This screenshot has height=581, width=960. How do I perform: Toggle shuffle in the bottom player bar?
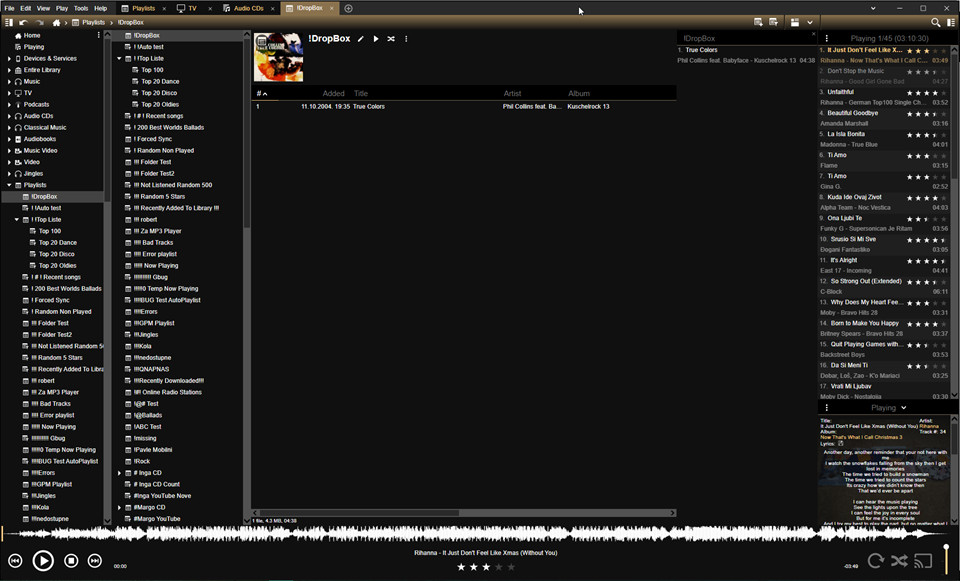click(899, 561)
